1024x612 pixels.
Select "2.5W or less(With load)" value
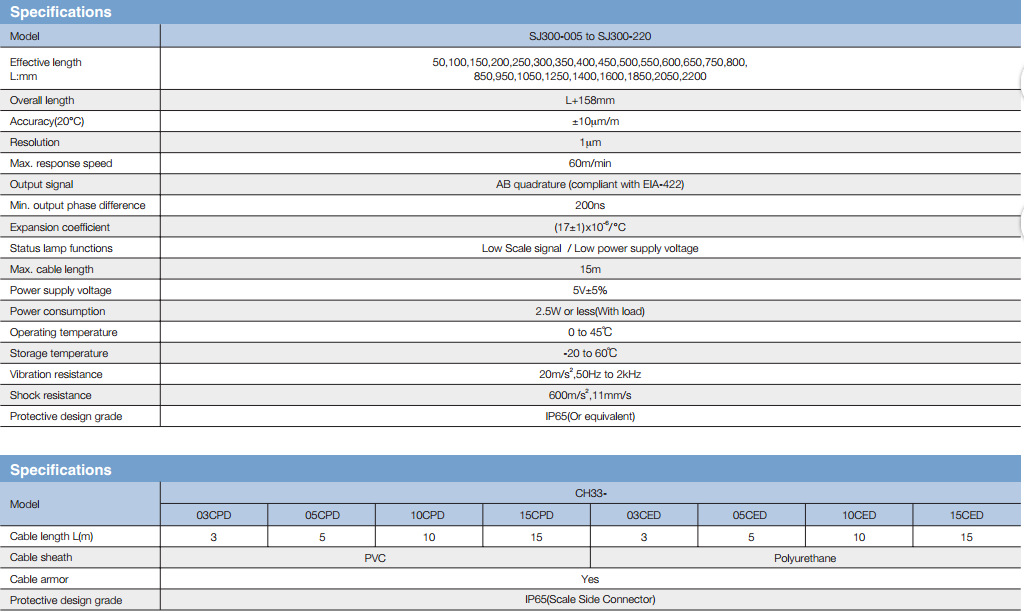590,312
